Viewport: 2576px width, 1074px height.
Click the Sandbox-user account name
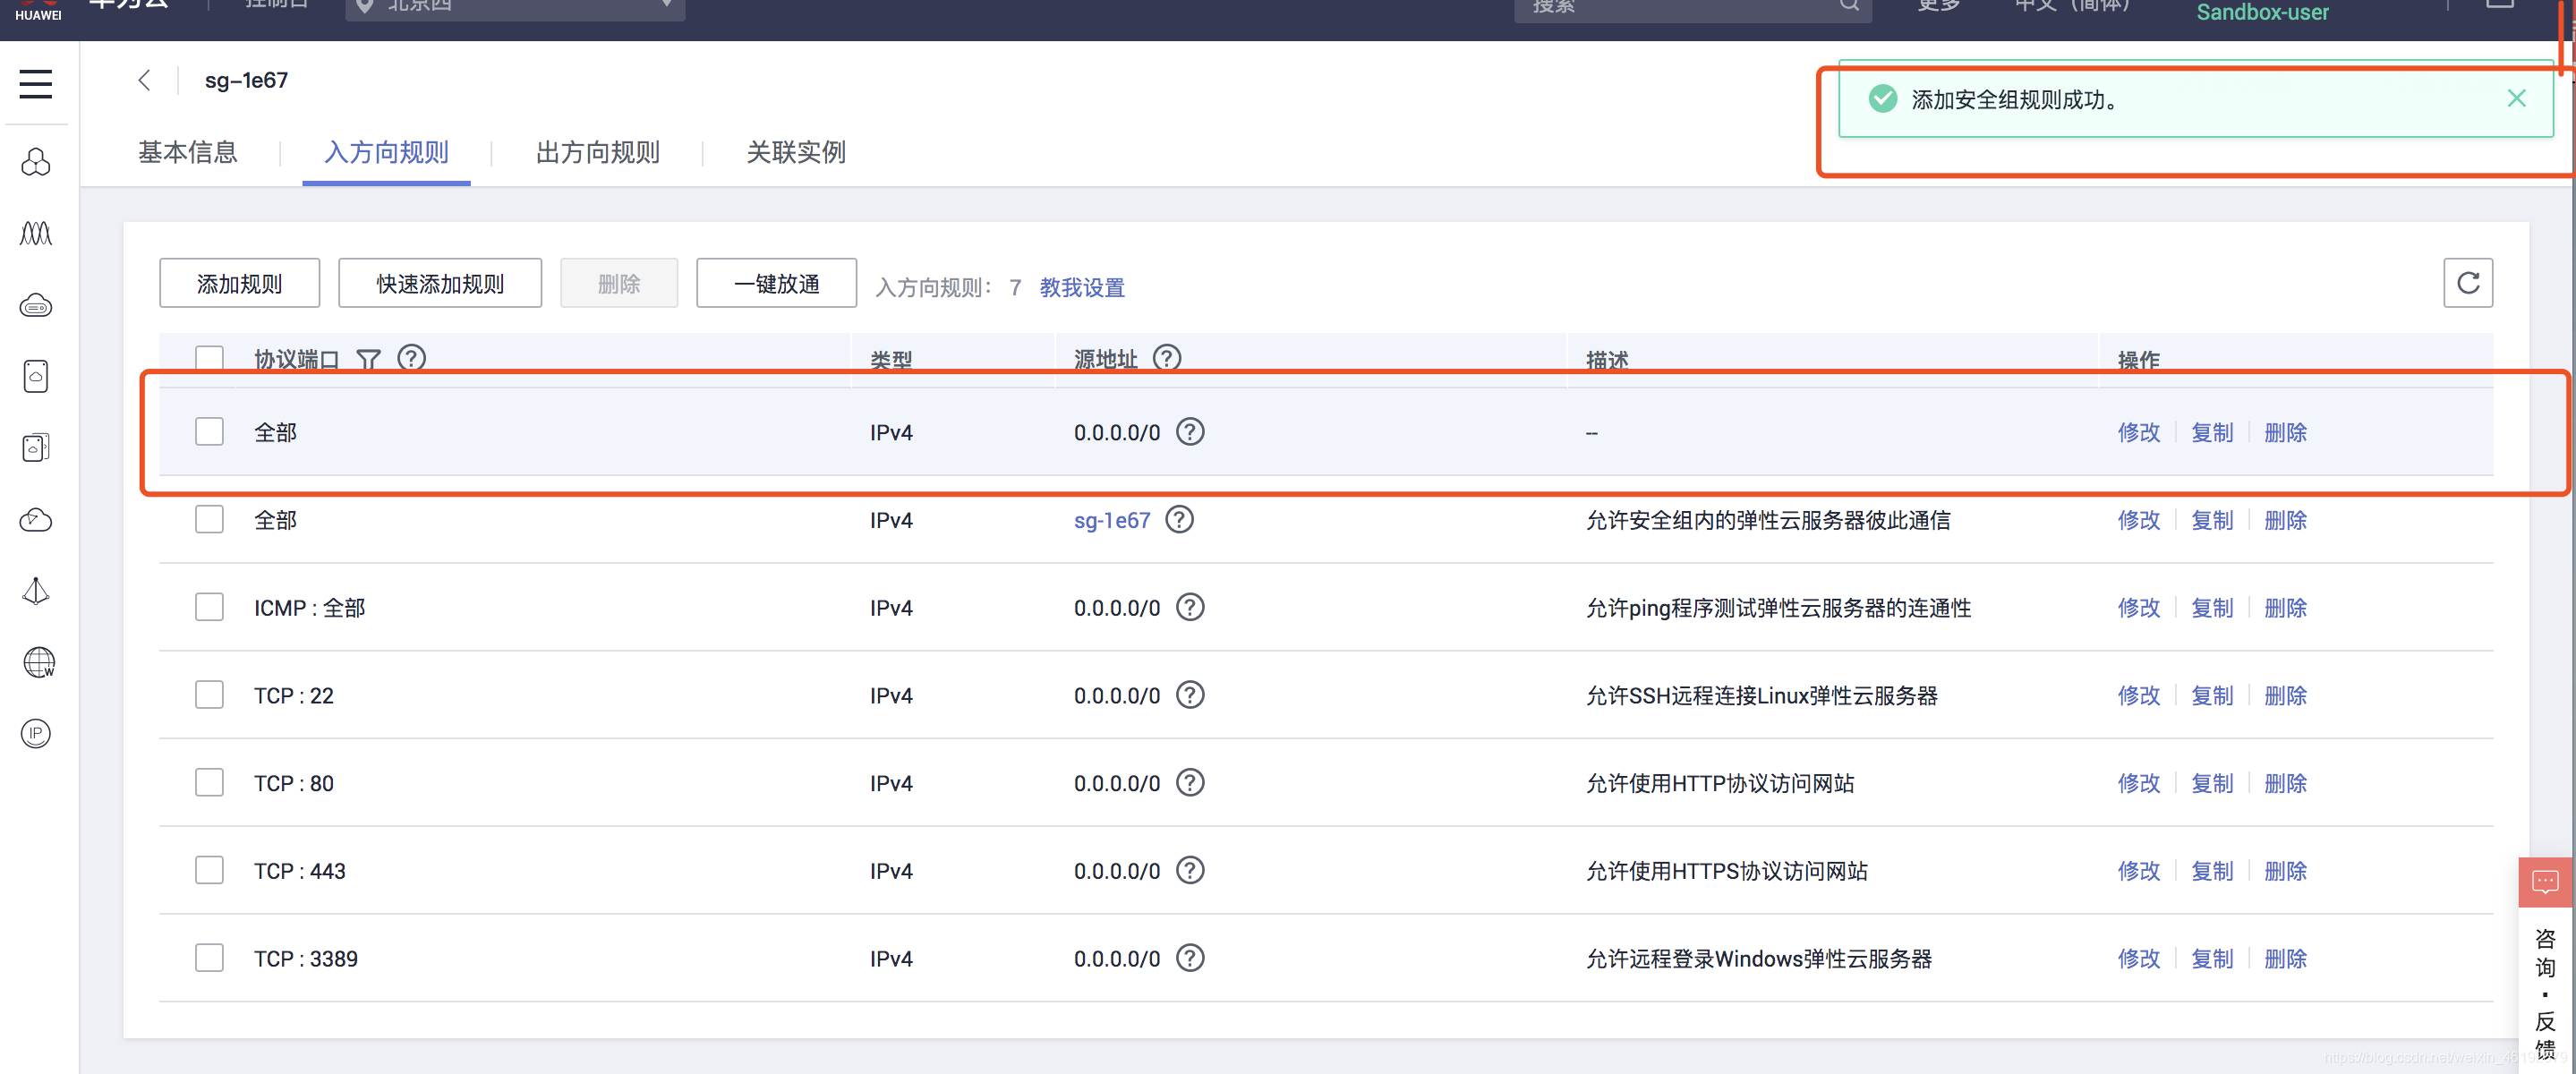tap(2262, 12)
